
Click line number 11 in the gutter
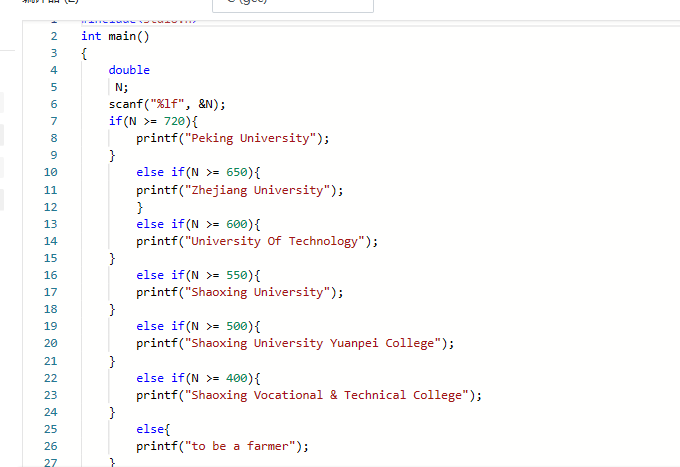[50, 190]
